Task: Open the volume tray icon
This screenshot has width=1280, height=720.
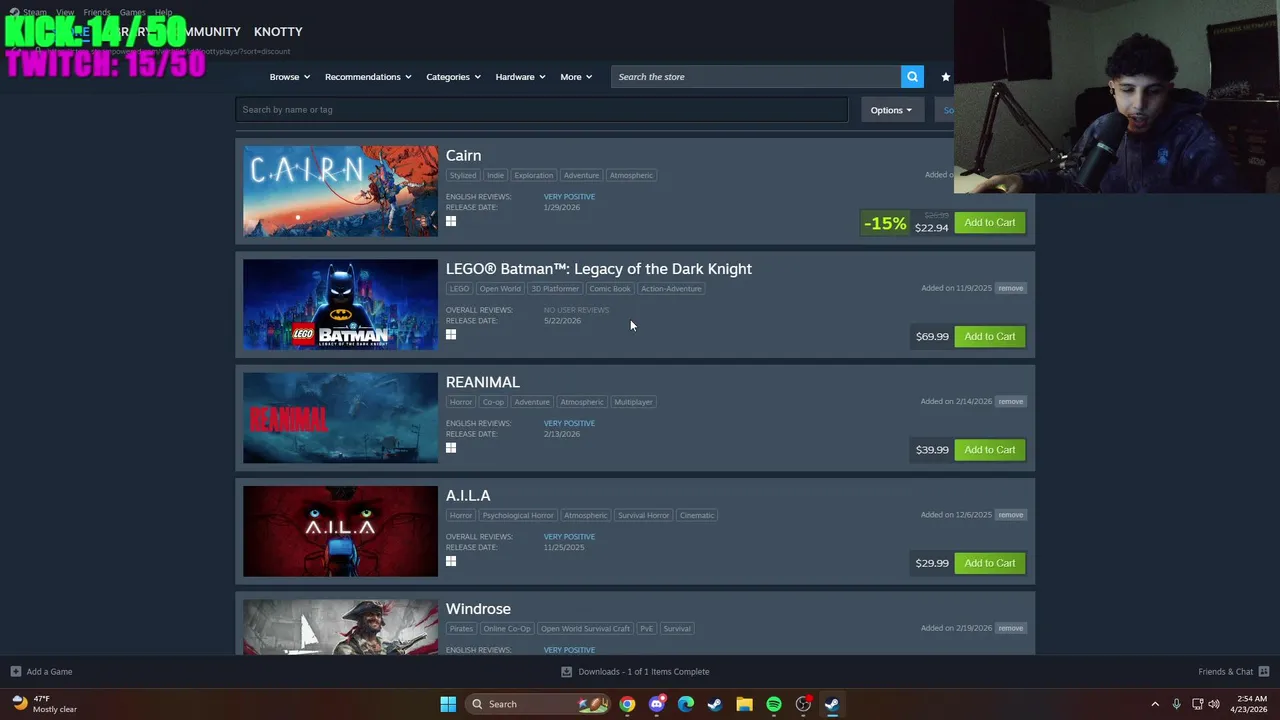Action: point(1215,704)
